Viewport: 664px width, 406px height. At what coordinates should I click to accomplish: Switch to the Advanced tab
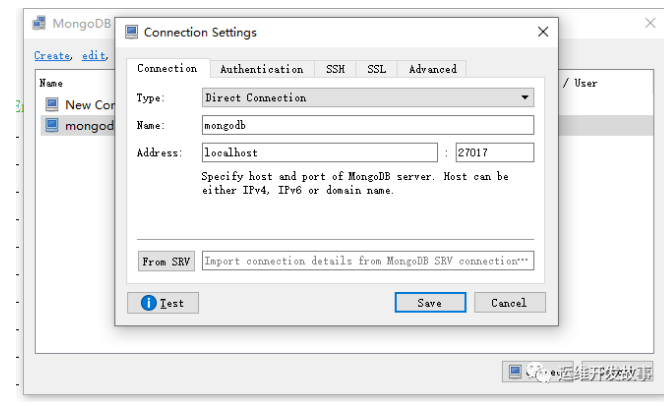click(x=432, y=69)
